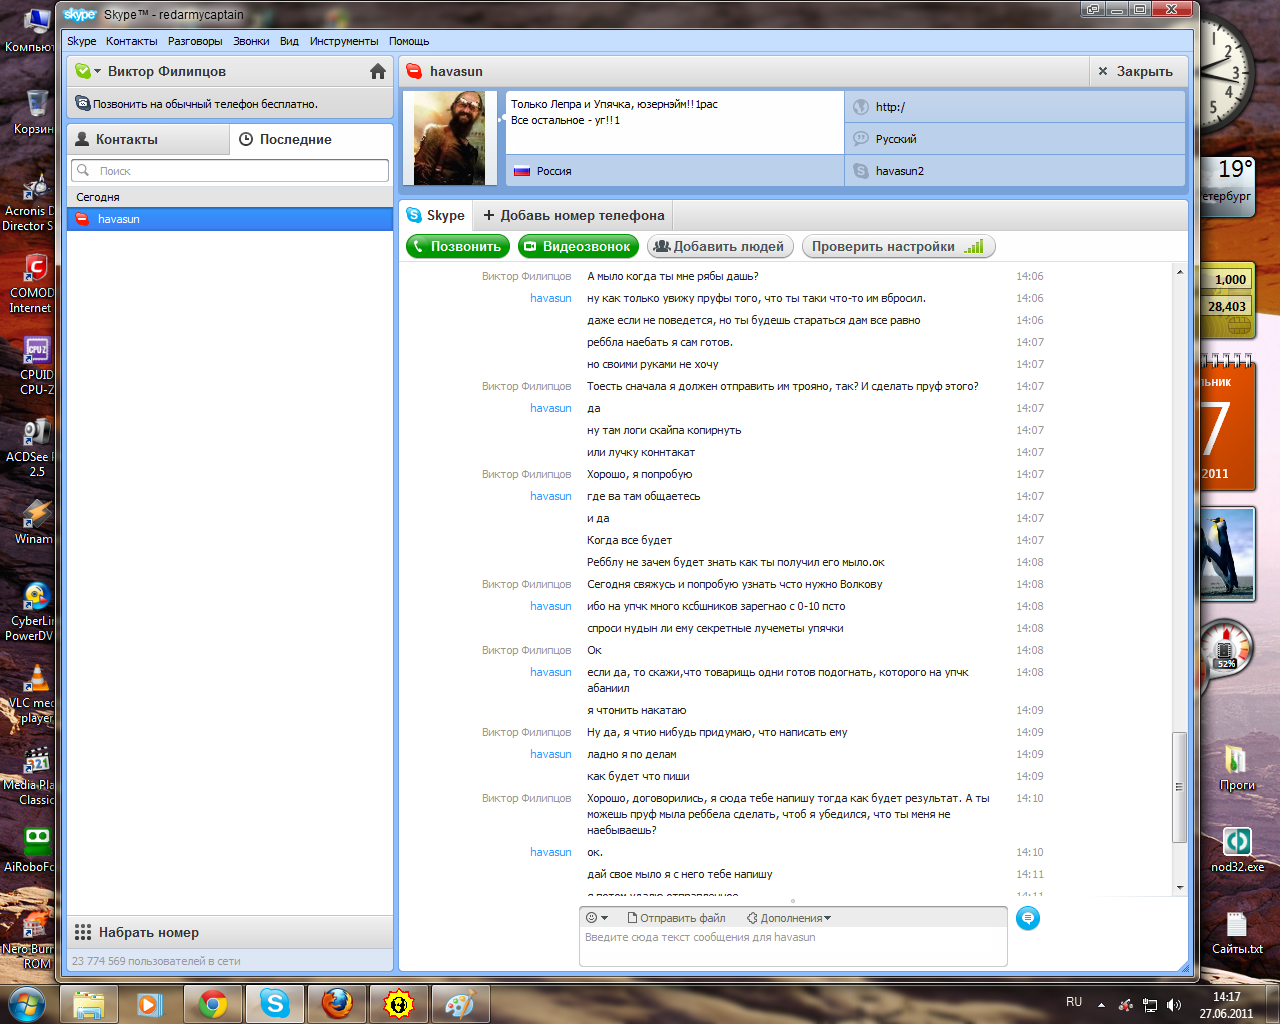
Task: Show hidden tray icons arrow
Action: pos(1101,1005)
